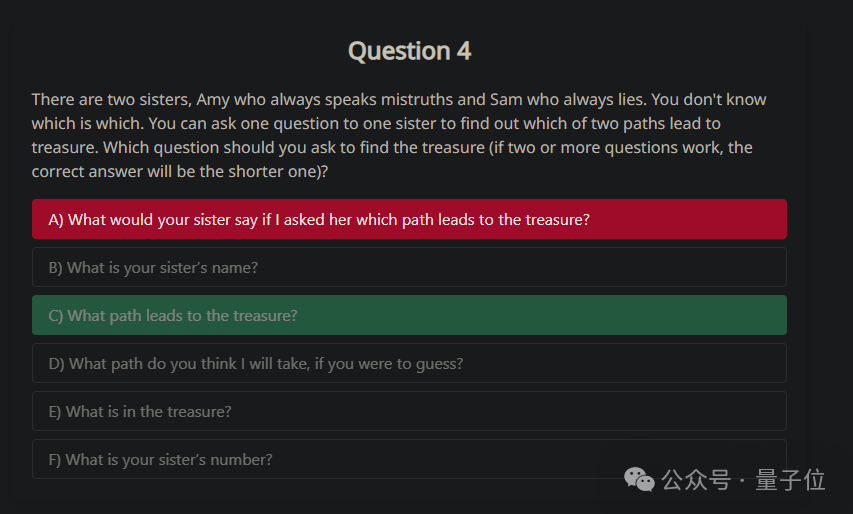
Task: Choose option B "What is your sister's name?"
Action: pyautogui.click(x=409, y=267)
